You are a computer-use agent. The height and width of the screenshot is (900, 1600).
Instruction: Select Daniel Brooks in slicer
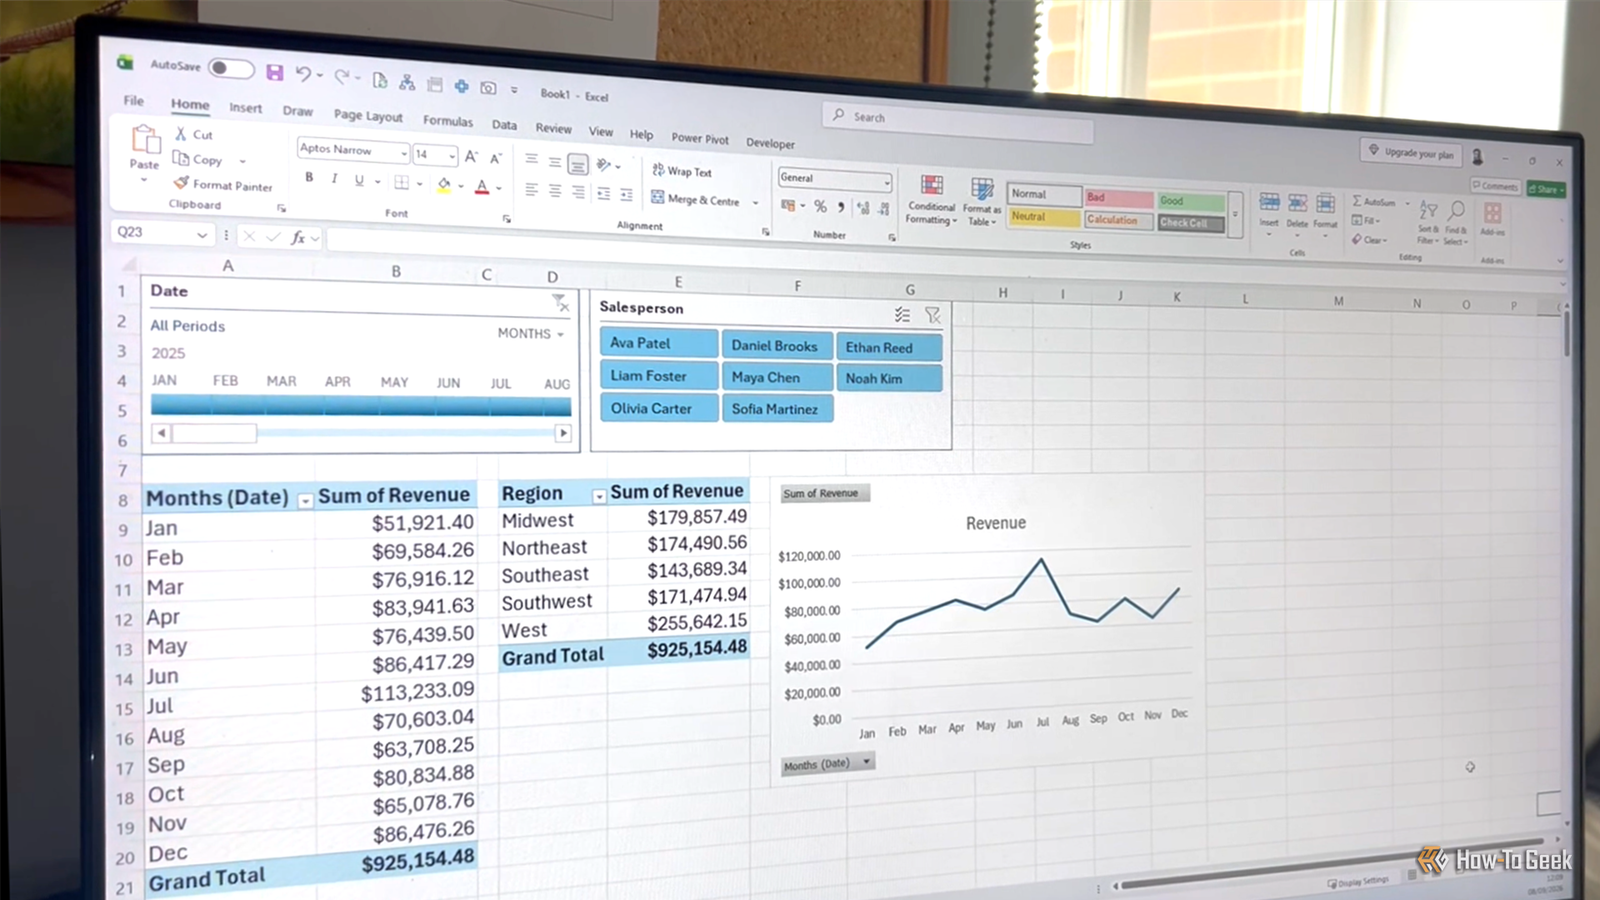pyautogui.click(x=777, y=346)
